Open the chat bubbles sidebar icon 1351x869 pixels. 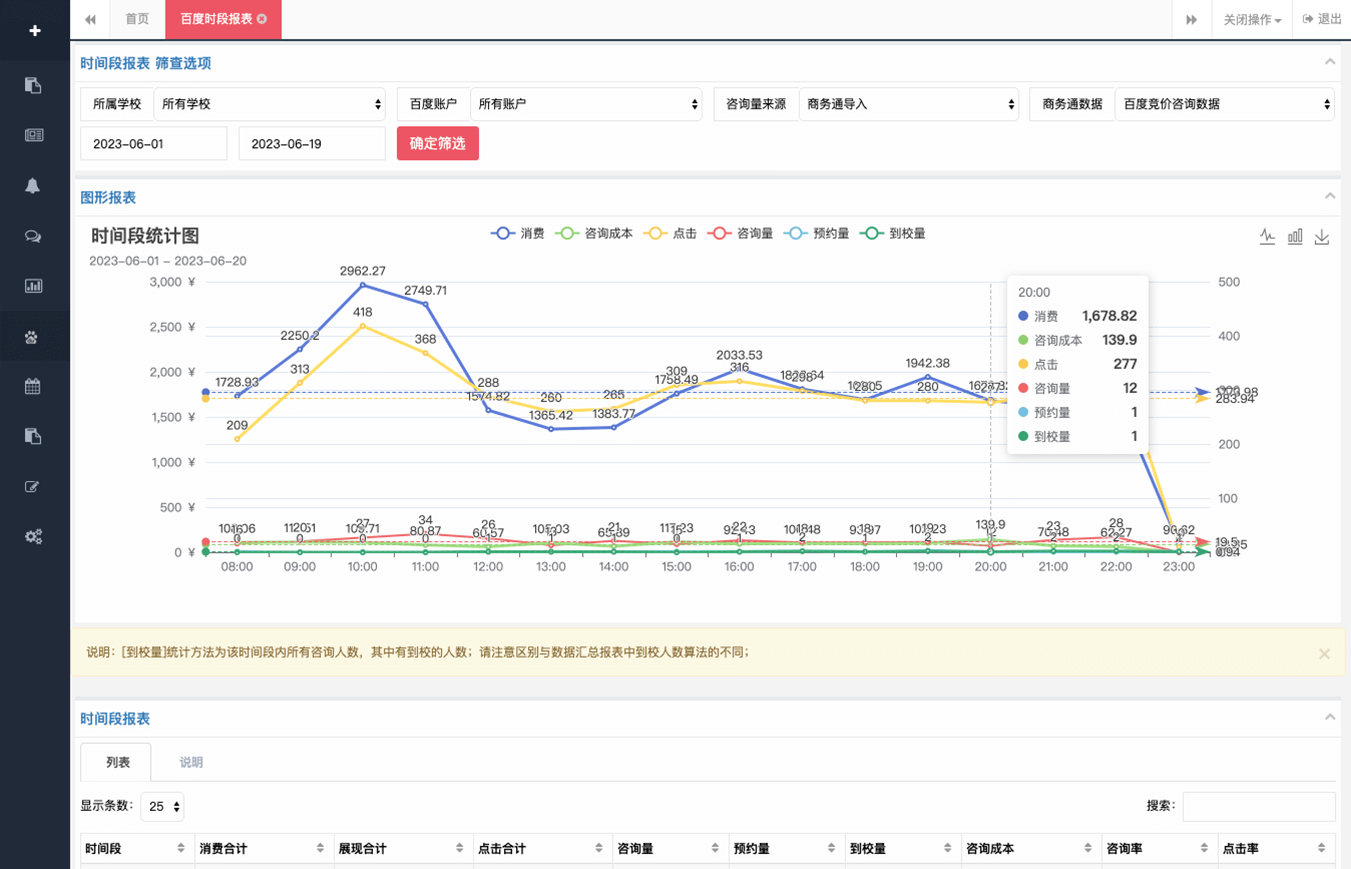pyautogui.click(x=33, y=236)
